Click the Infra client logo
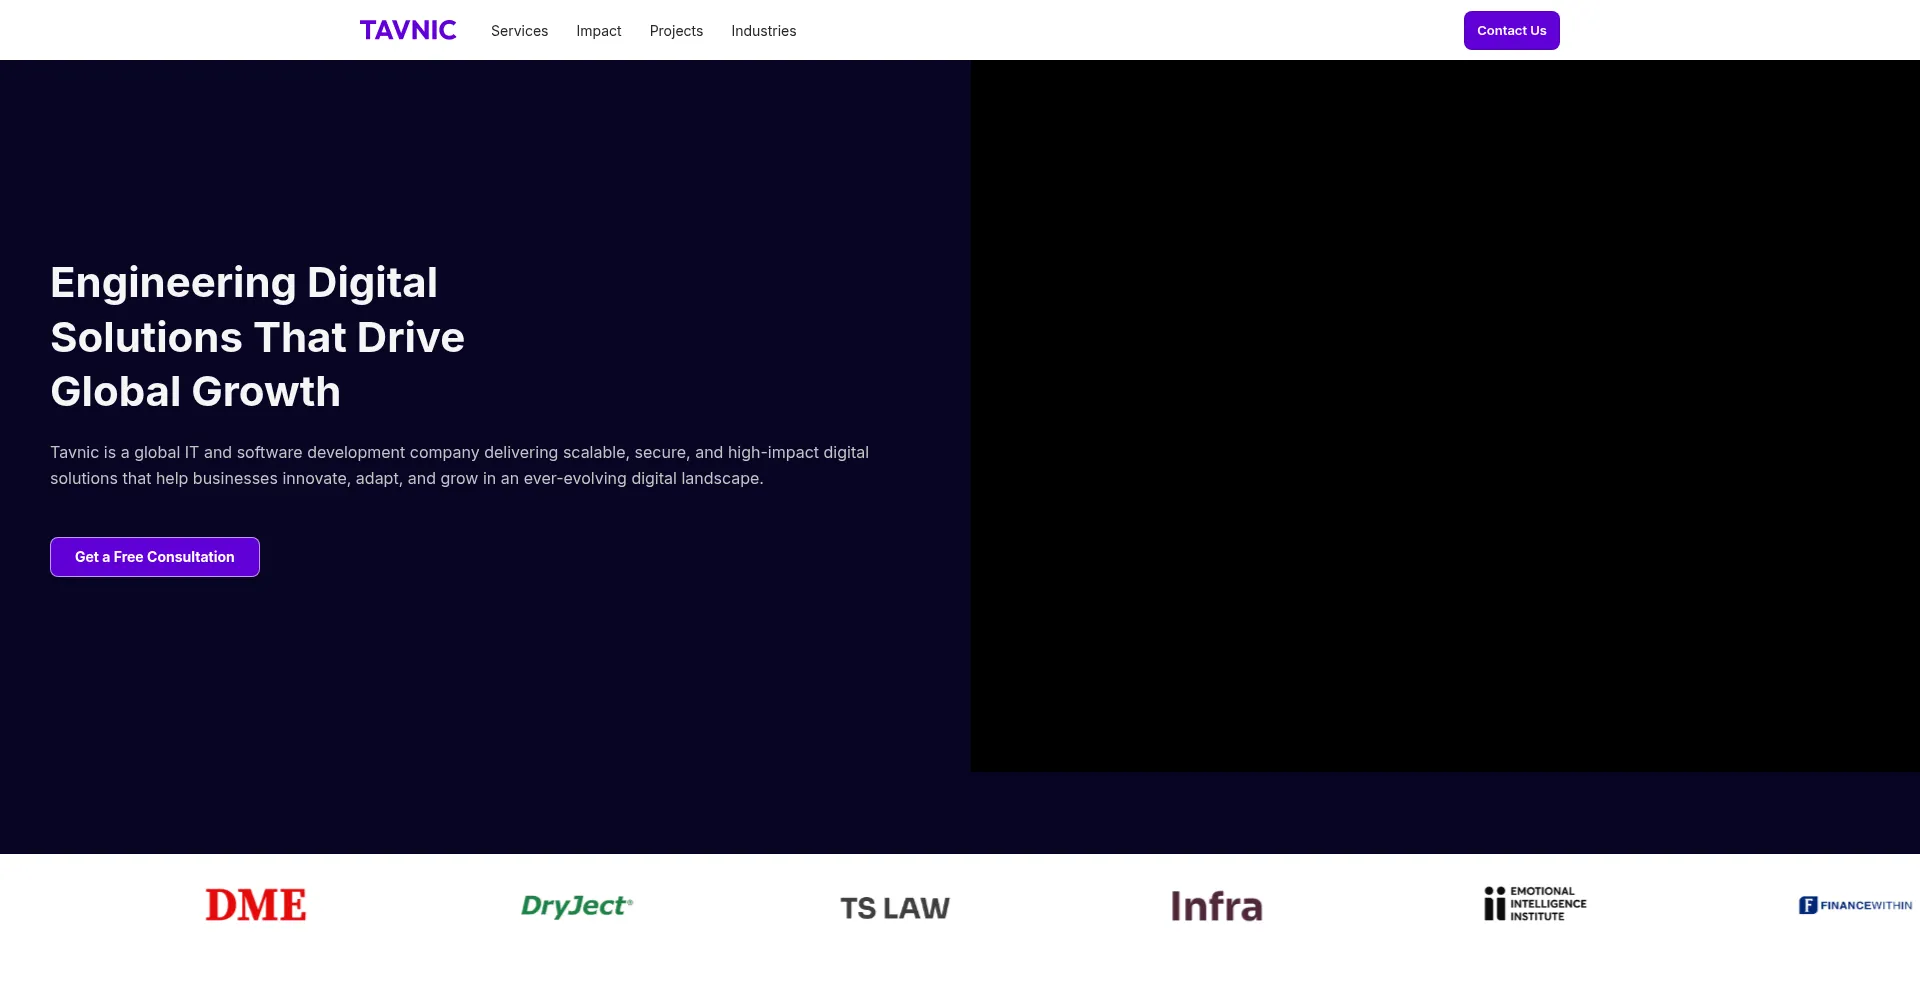 [1216, 906]
